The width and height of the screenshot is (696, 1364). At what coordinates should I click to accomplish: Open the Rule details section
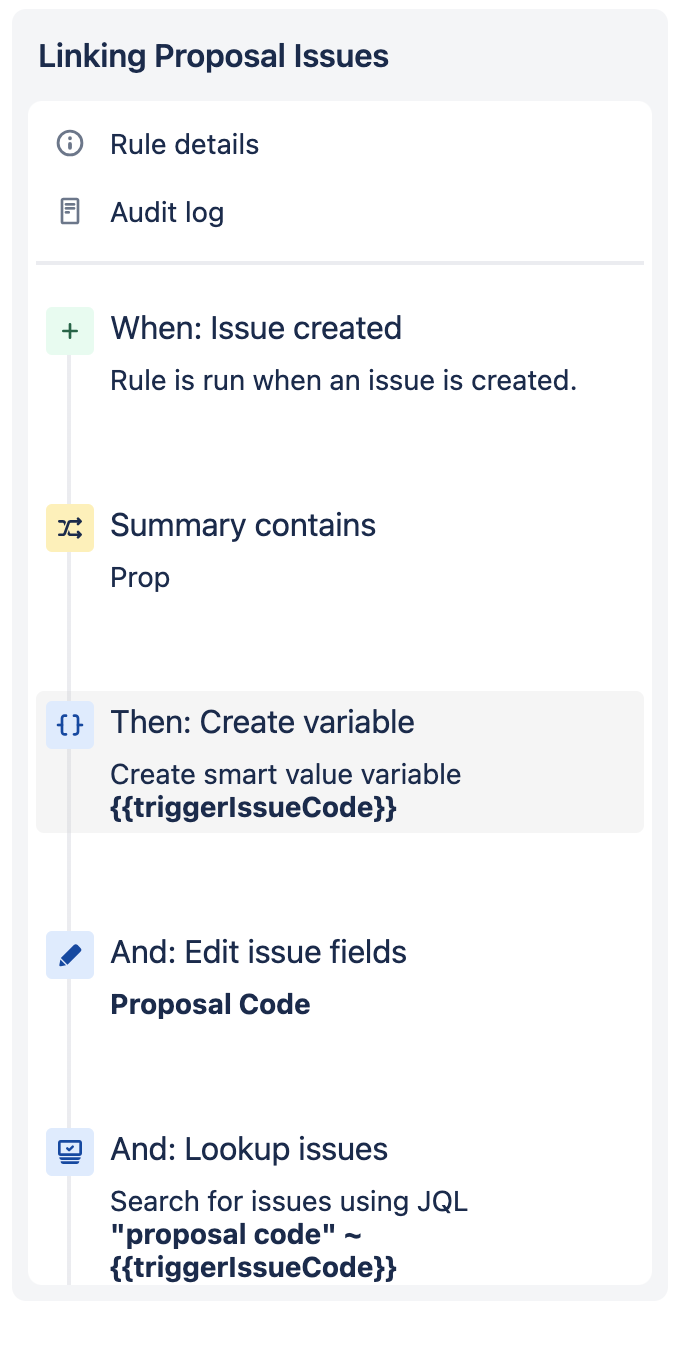(x=184, y=144)
